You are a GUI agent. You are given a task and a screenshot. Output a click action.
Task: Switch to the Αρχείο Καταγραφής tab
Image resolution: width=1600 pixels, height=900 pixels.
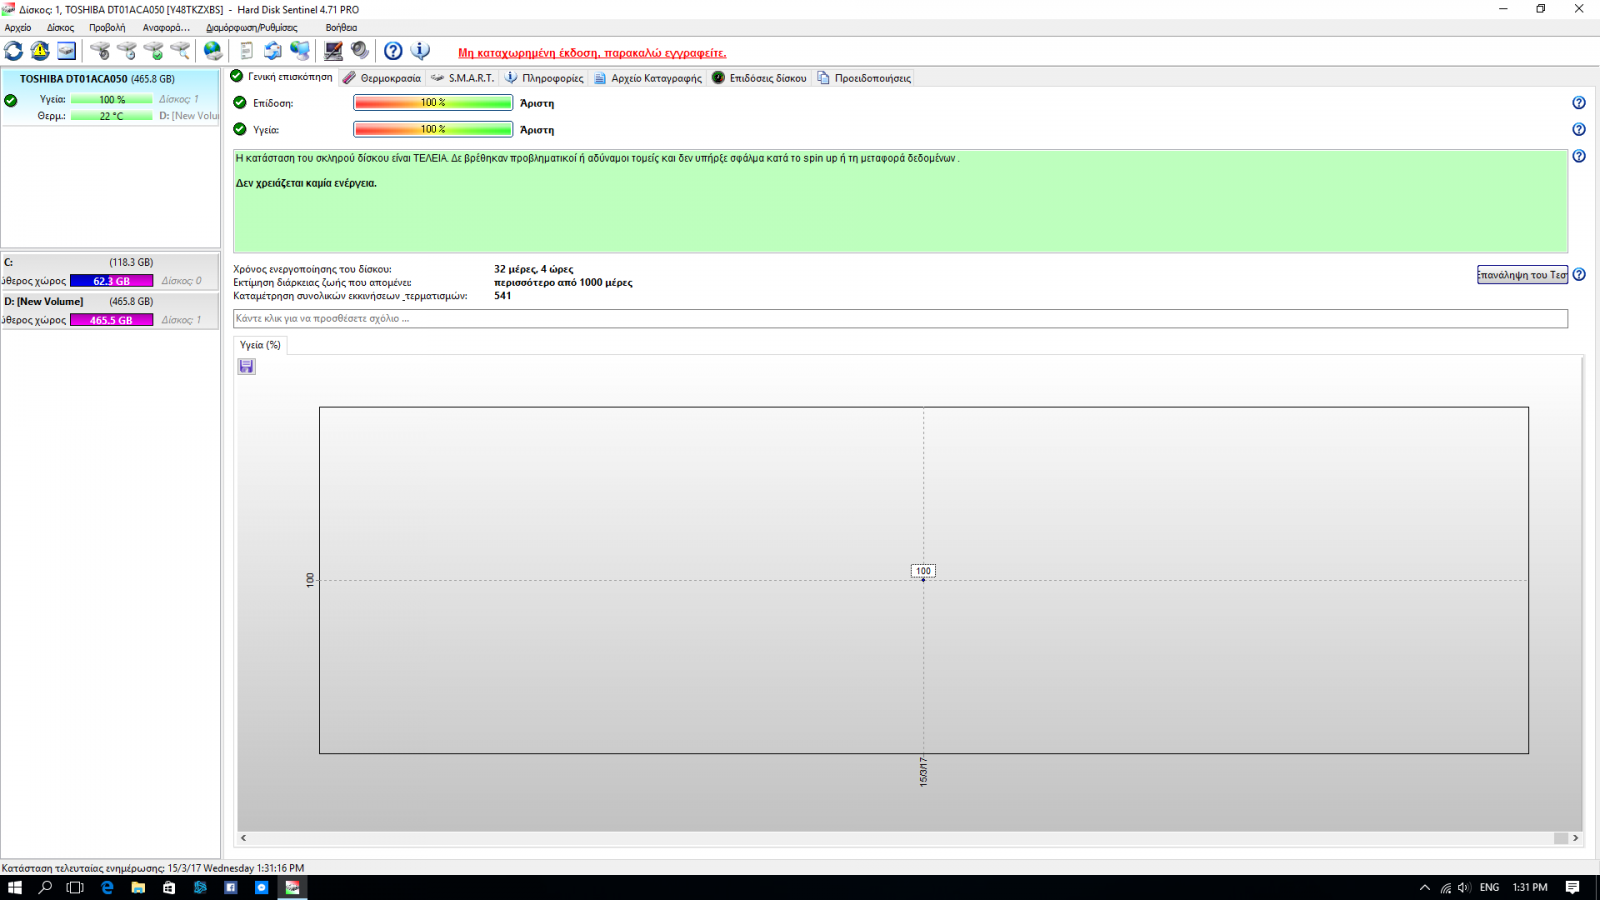(x=648, y=78)
